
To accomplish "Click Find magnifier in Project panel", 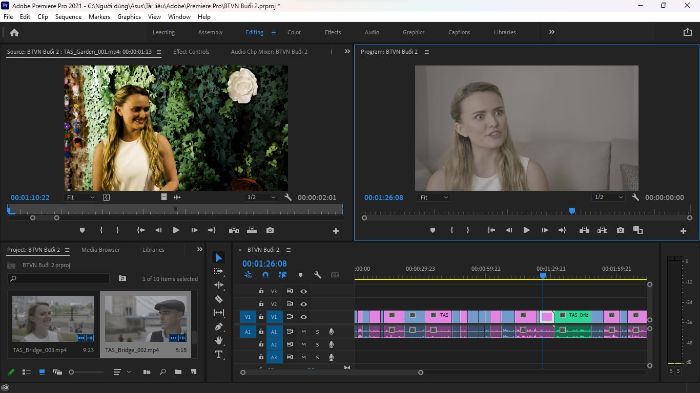I will (162, 372).
